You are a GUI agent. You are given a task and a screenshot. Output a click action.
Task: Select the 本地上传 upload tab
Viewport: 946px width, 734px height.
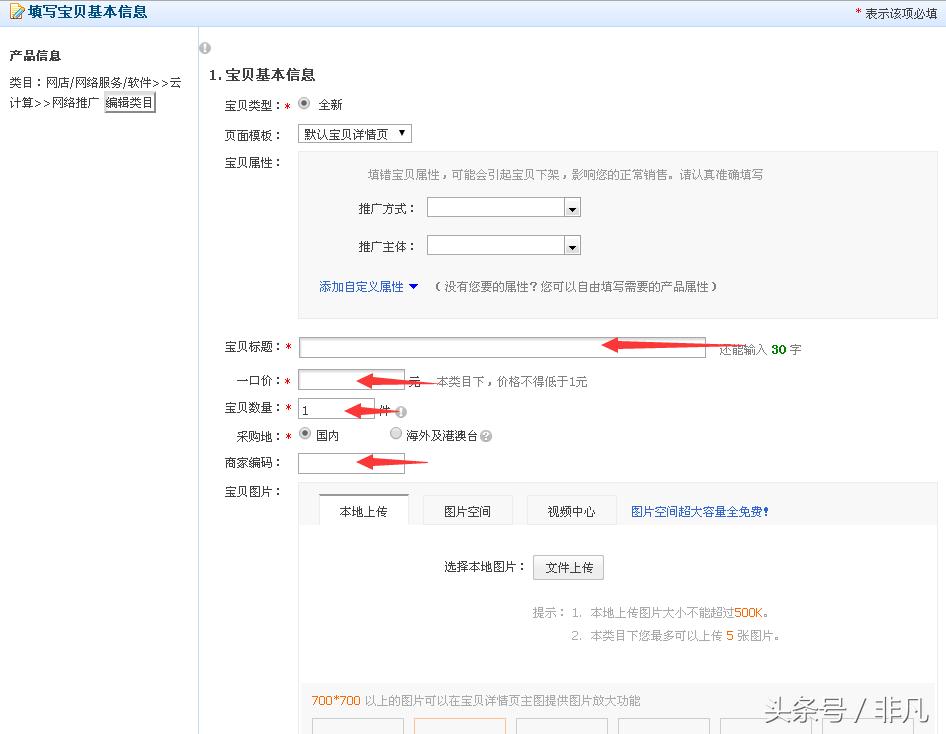[x=363, y=510]
